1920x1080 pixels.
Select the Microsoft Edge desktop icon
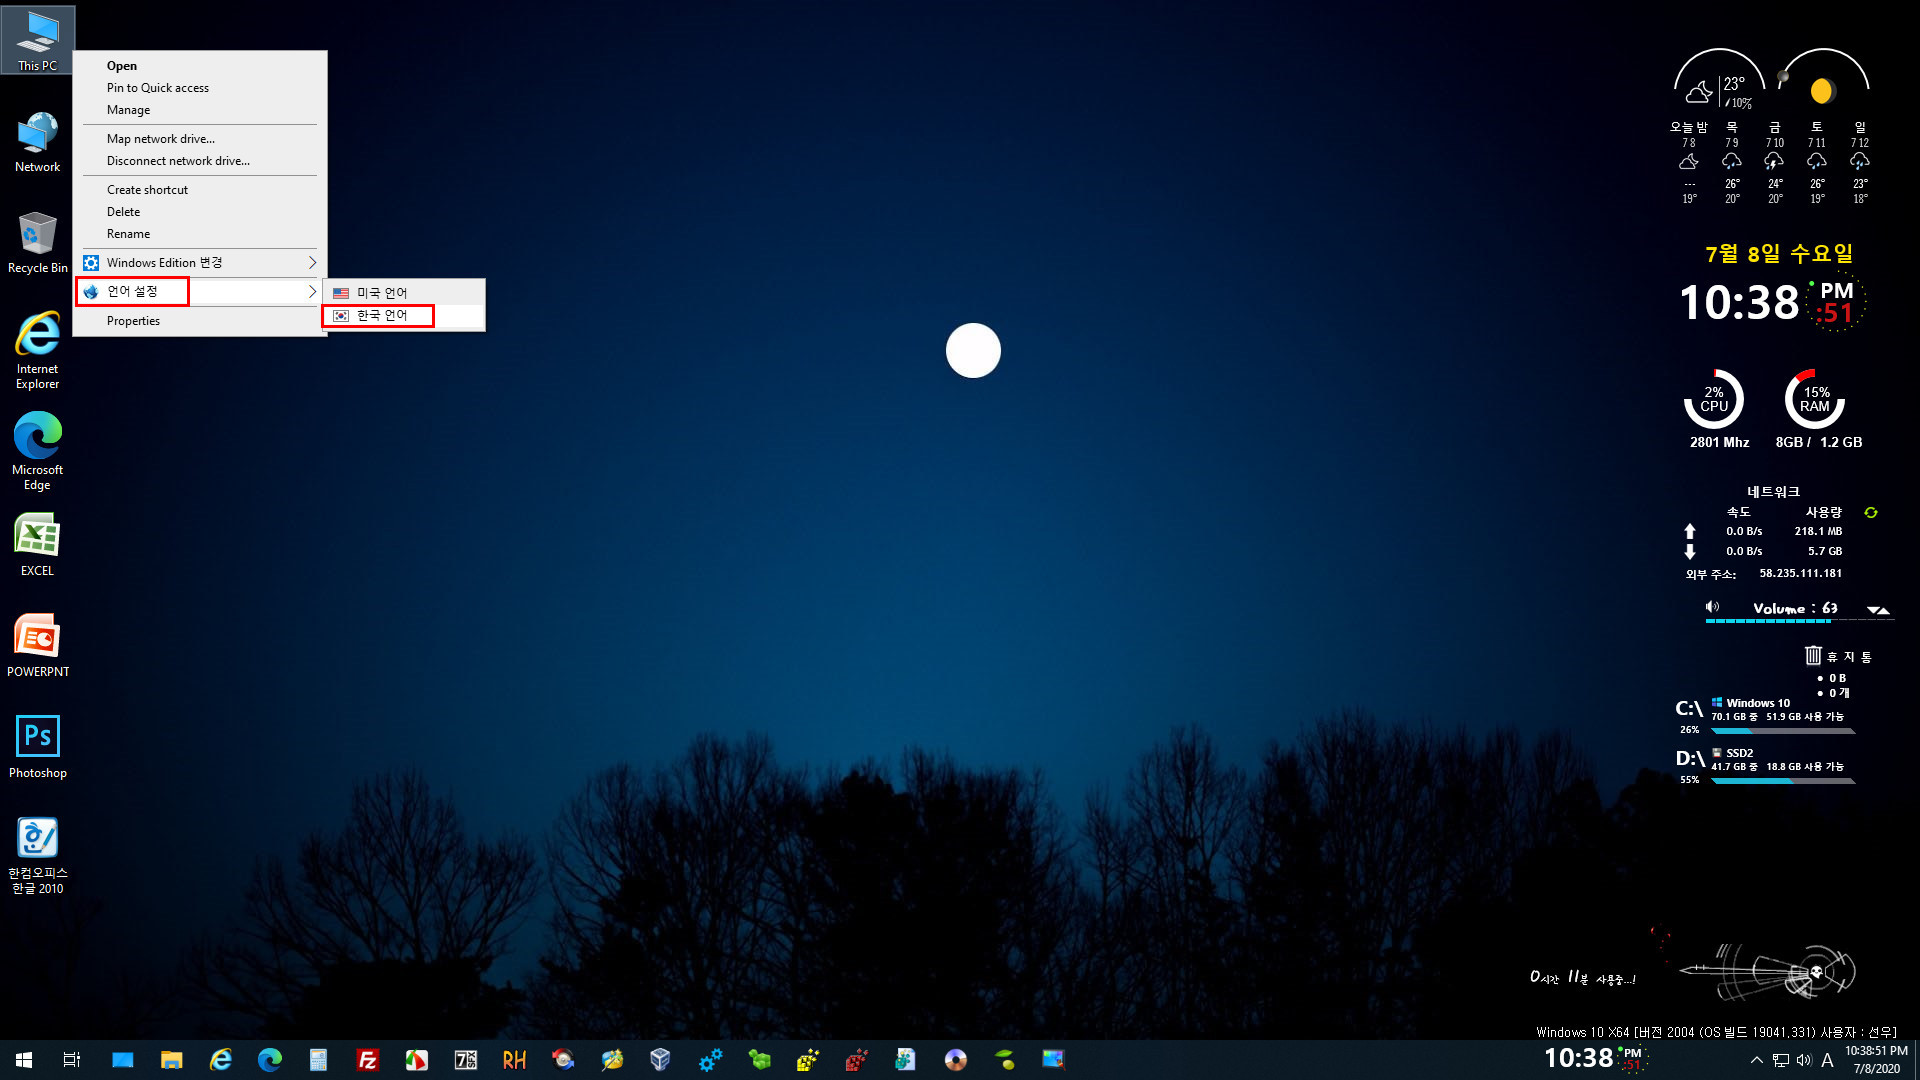pyautogui.click(x=37, y=451)
